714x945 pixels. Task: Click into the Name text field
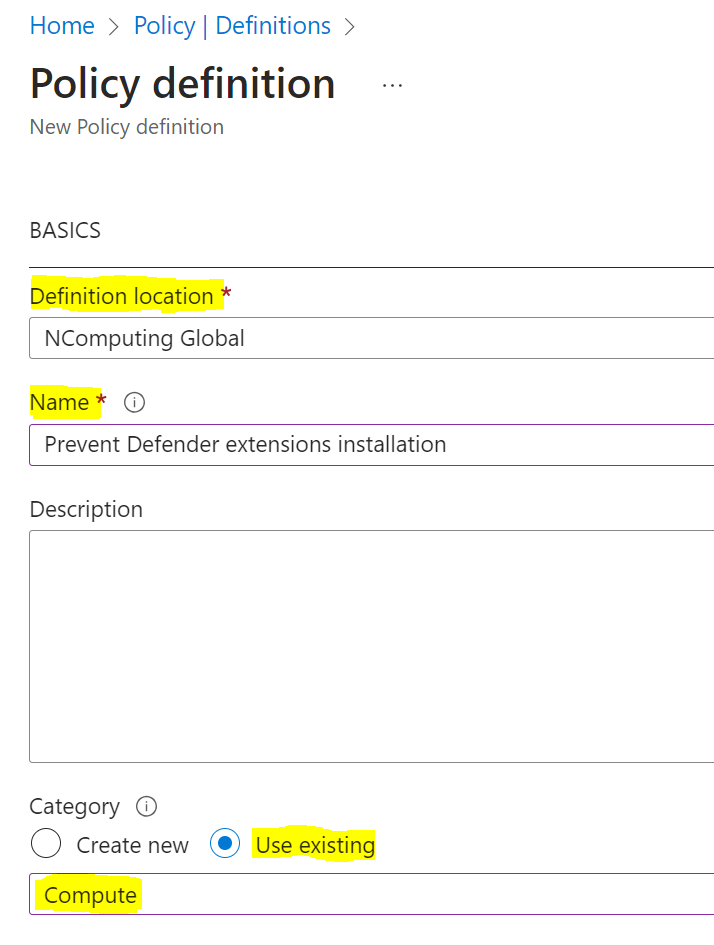point(372,444)
